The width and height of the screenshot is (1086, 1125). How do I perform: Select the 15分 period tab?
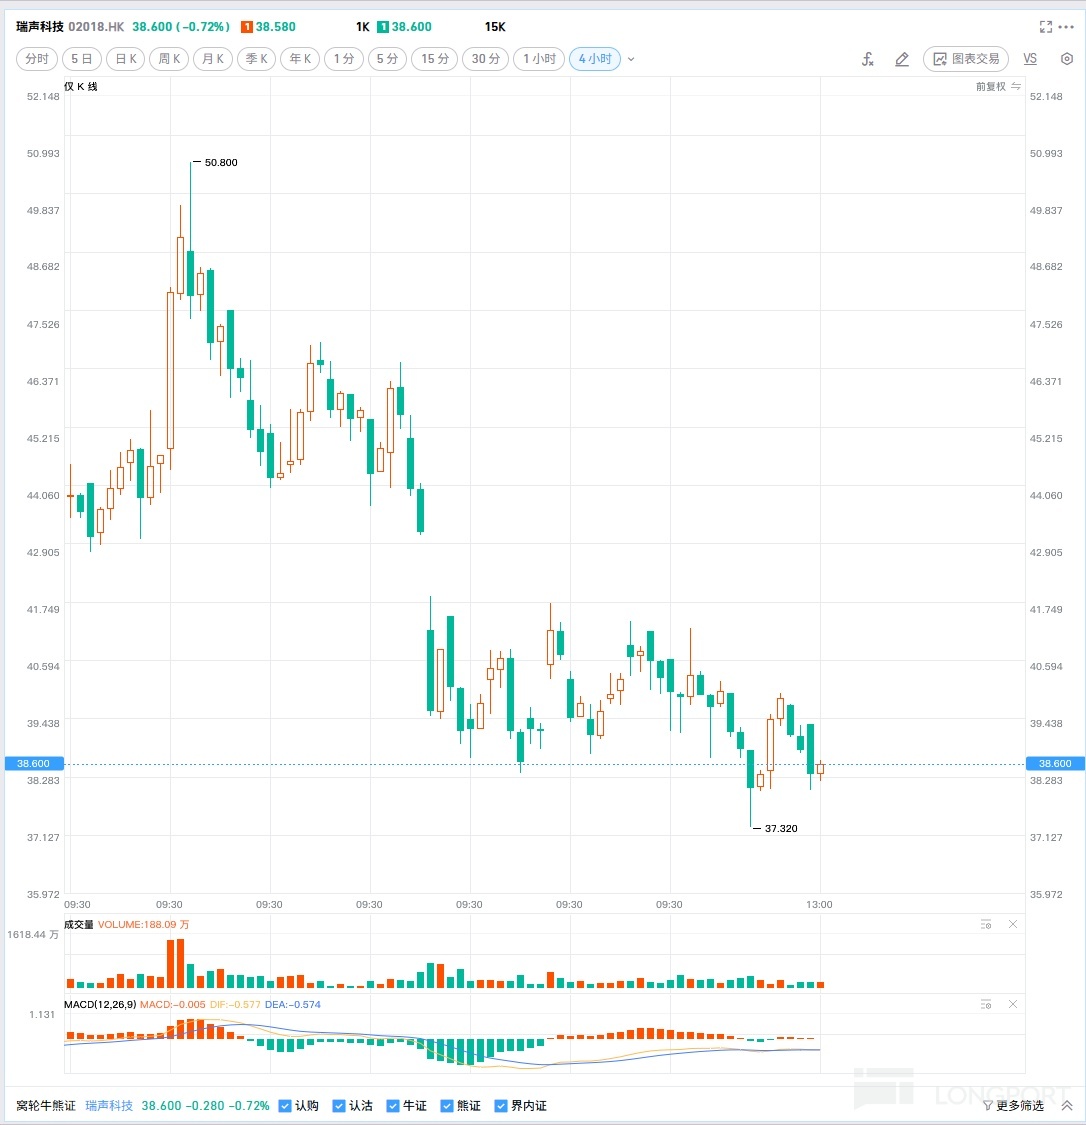[x=435, y=59]
